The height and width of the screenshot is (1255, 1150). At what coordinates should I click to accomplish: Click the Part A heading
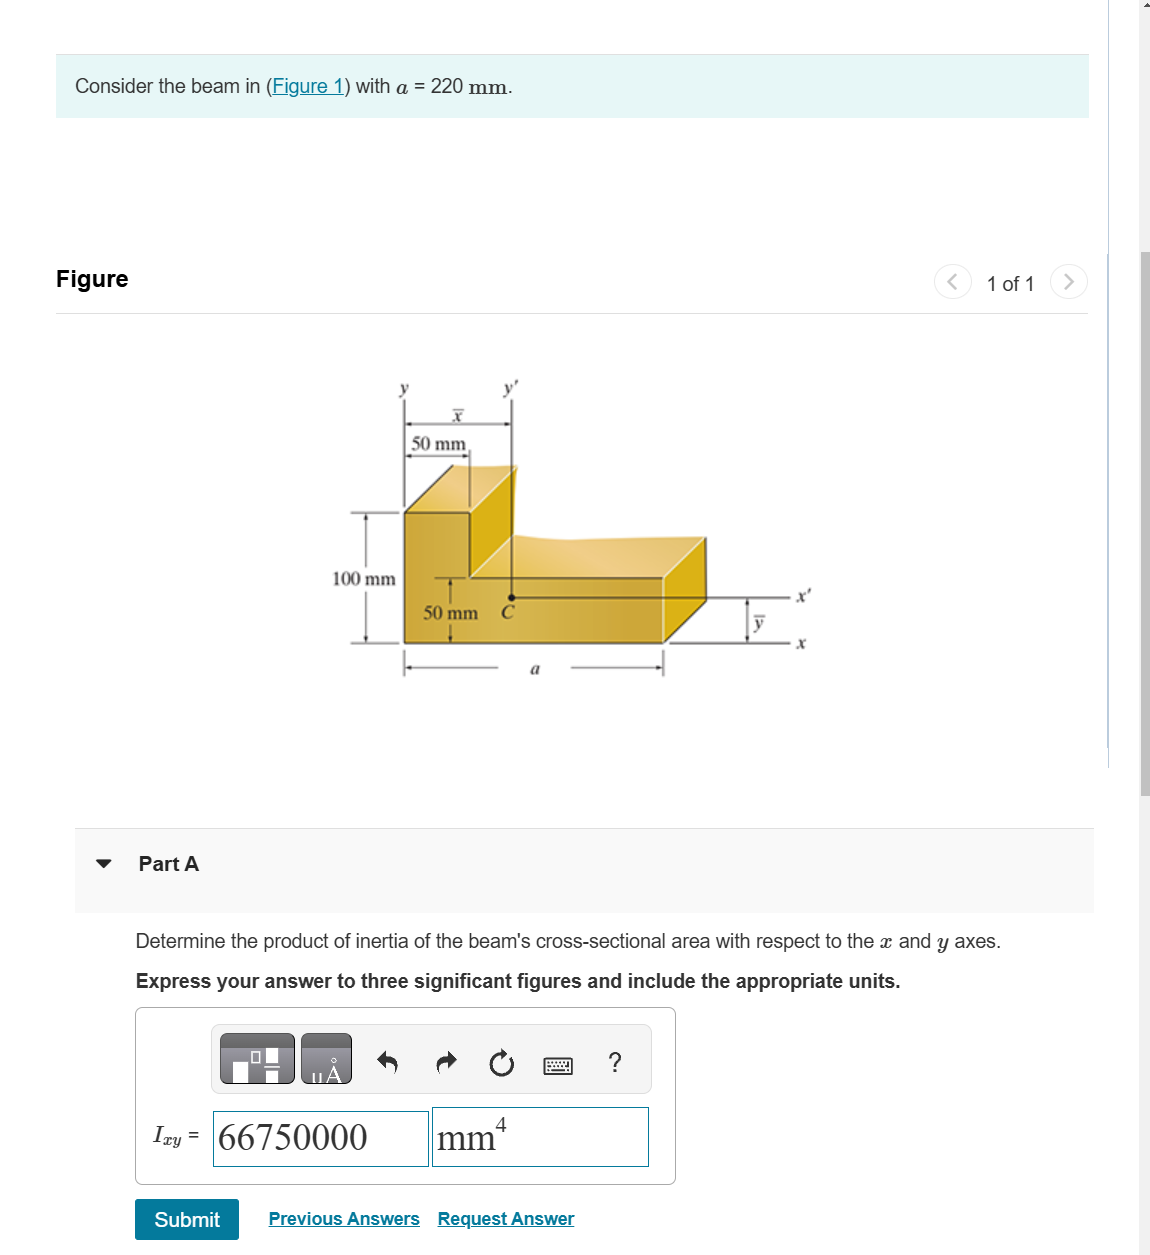pyautogui.click(x=168, y=863)
